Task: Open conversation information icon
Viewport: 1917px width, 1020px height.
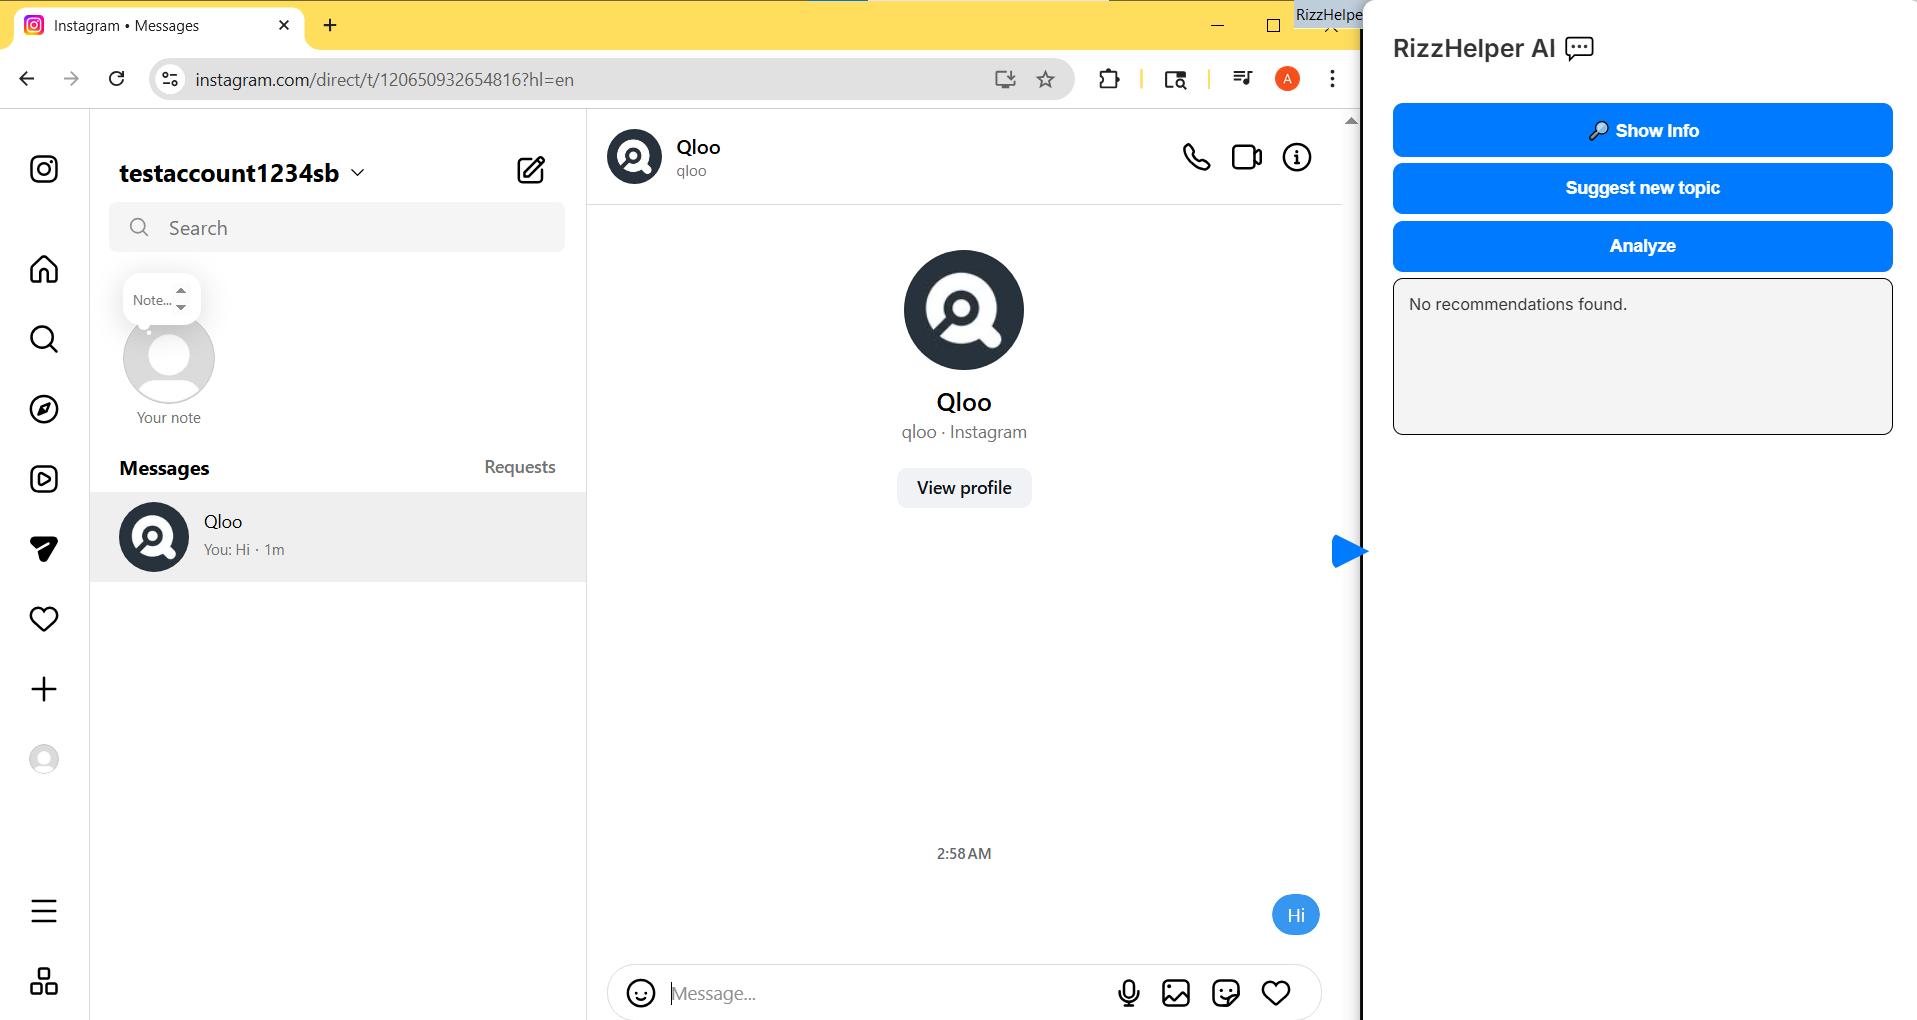Action: pyautogui.click(x=1297, y=157)
